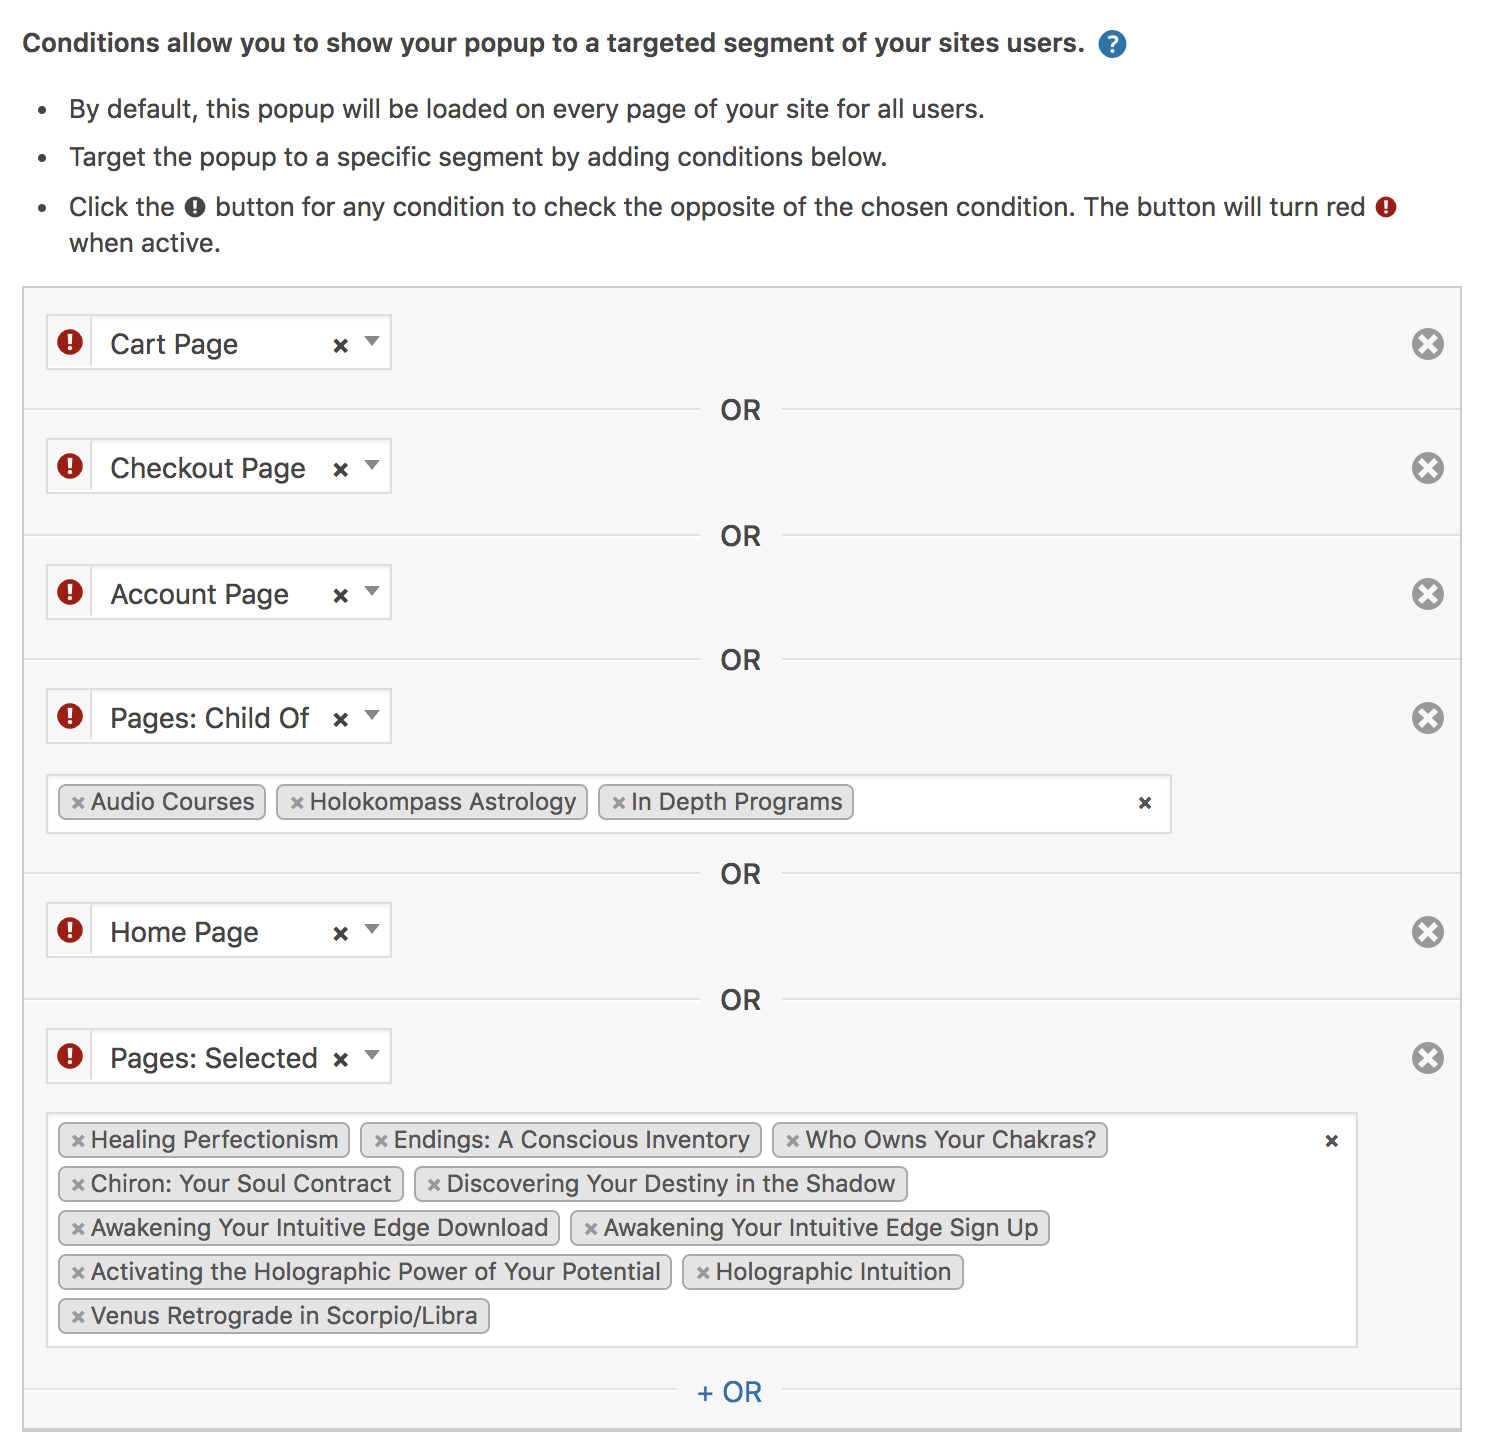
Task: Delete the Pages: Child Of condition row
Action: (1427, 718)
